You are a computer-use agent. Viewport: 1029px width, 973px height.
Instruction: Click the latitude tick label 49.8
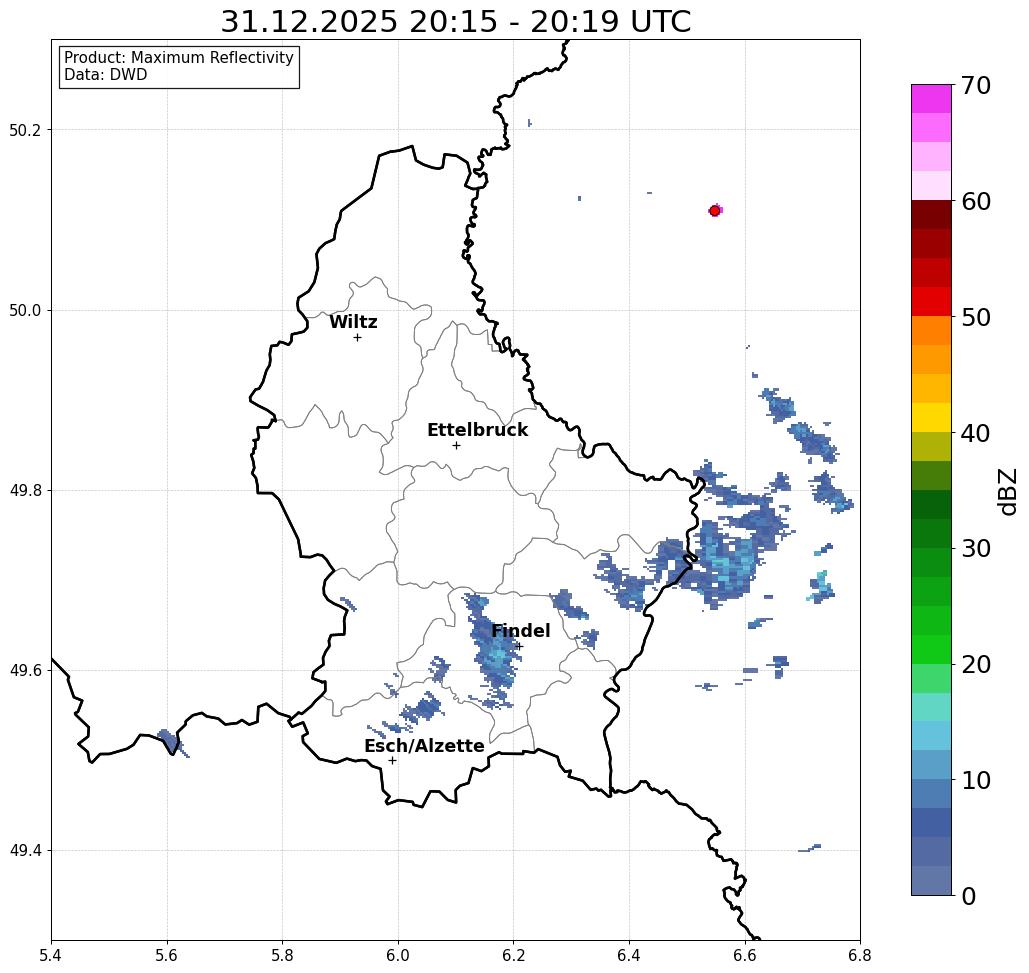tap(25, 491)
